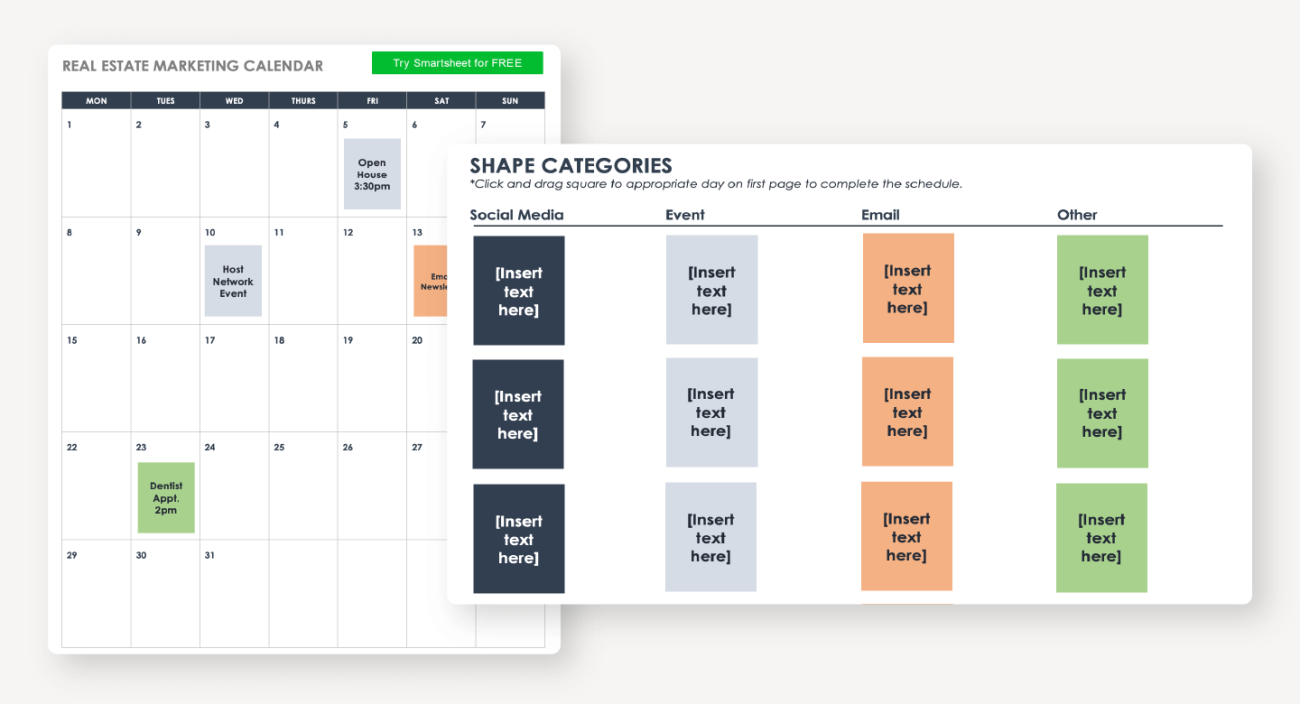Click the Dentist Appt. 2pm green block
The height and width of the screenshot is (704, 1300).
tap(166, 497)
